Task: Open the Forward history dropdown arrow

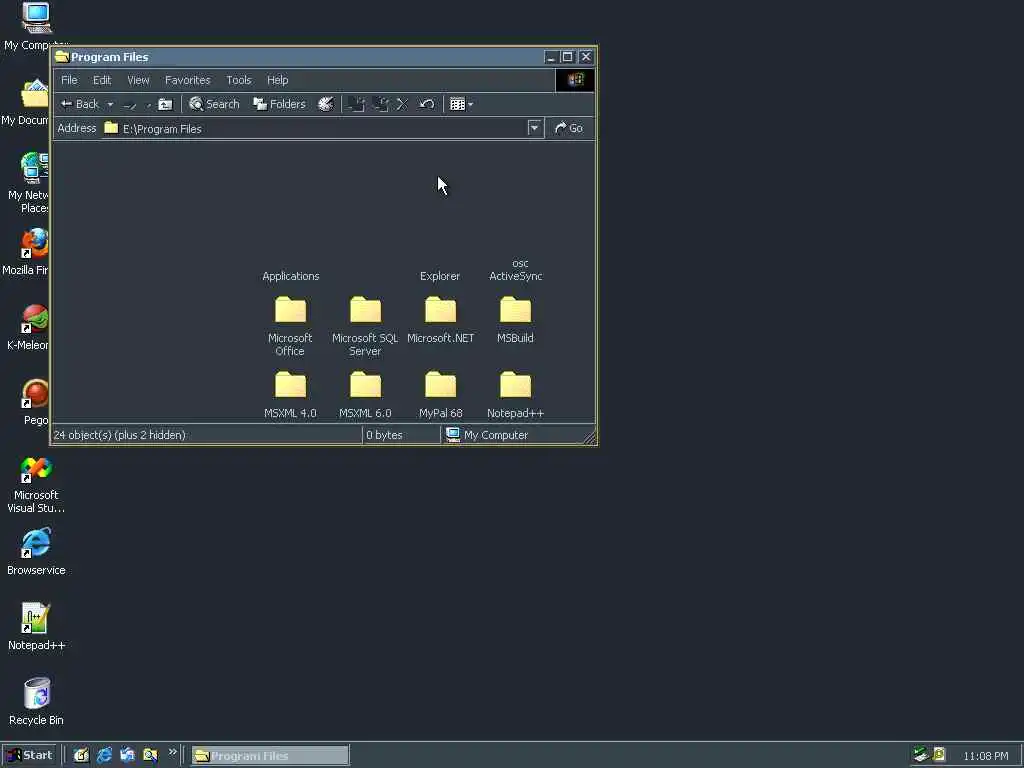Action: click(148, 104)
